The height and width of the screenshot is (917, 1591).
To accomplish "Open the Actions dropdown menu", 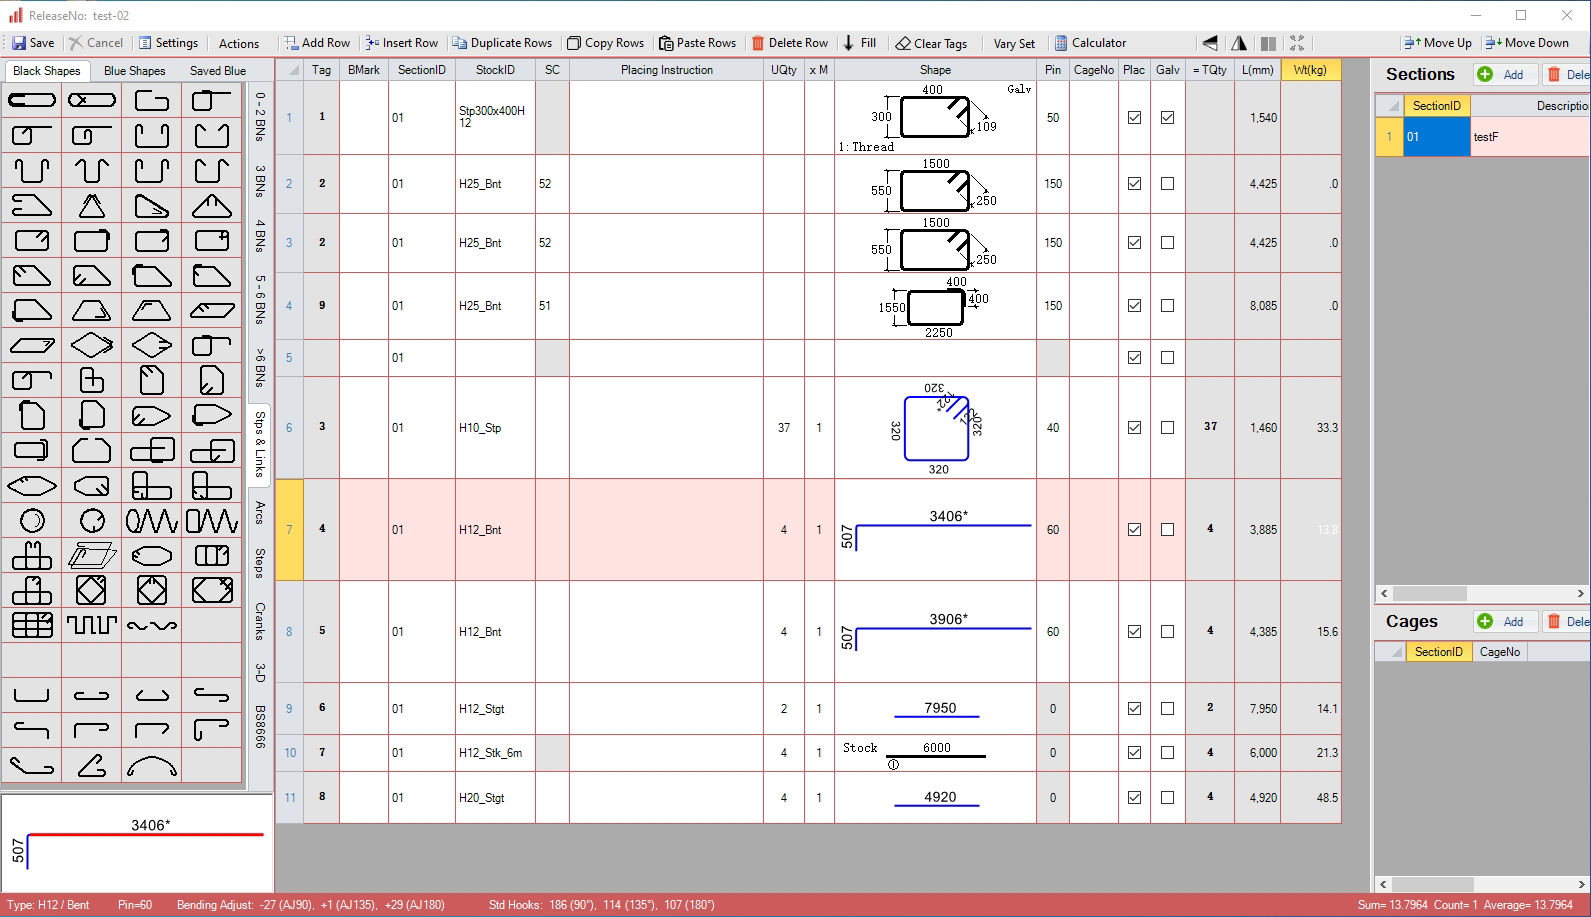I will [x=238, y=43].
